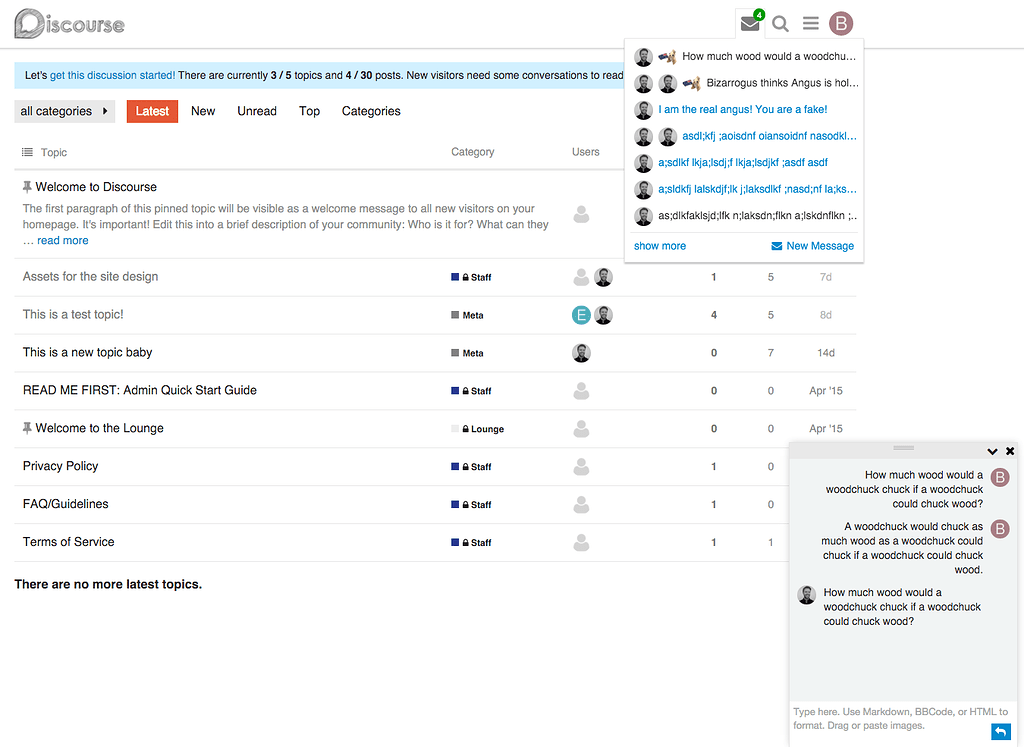This screenshot has height=747, width=1024.
Task: Open 'get this discussion started!' link
Action: coord(112,75)
